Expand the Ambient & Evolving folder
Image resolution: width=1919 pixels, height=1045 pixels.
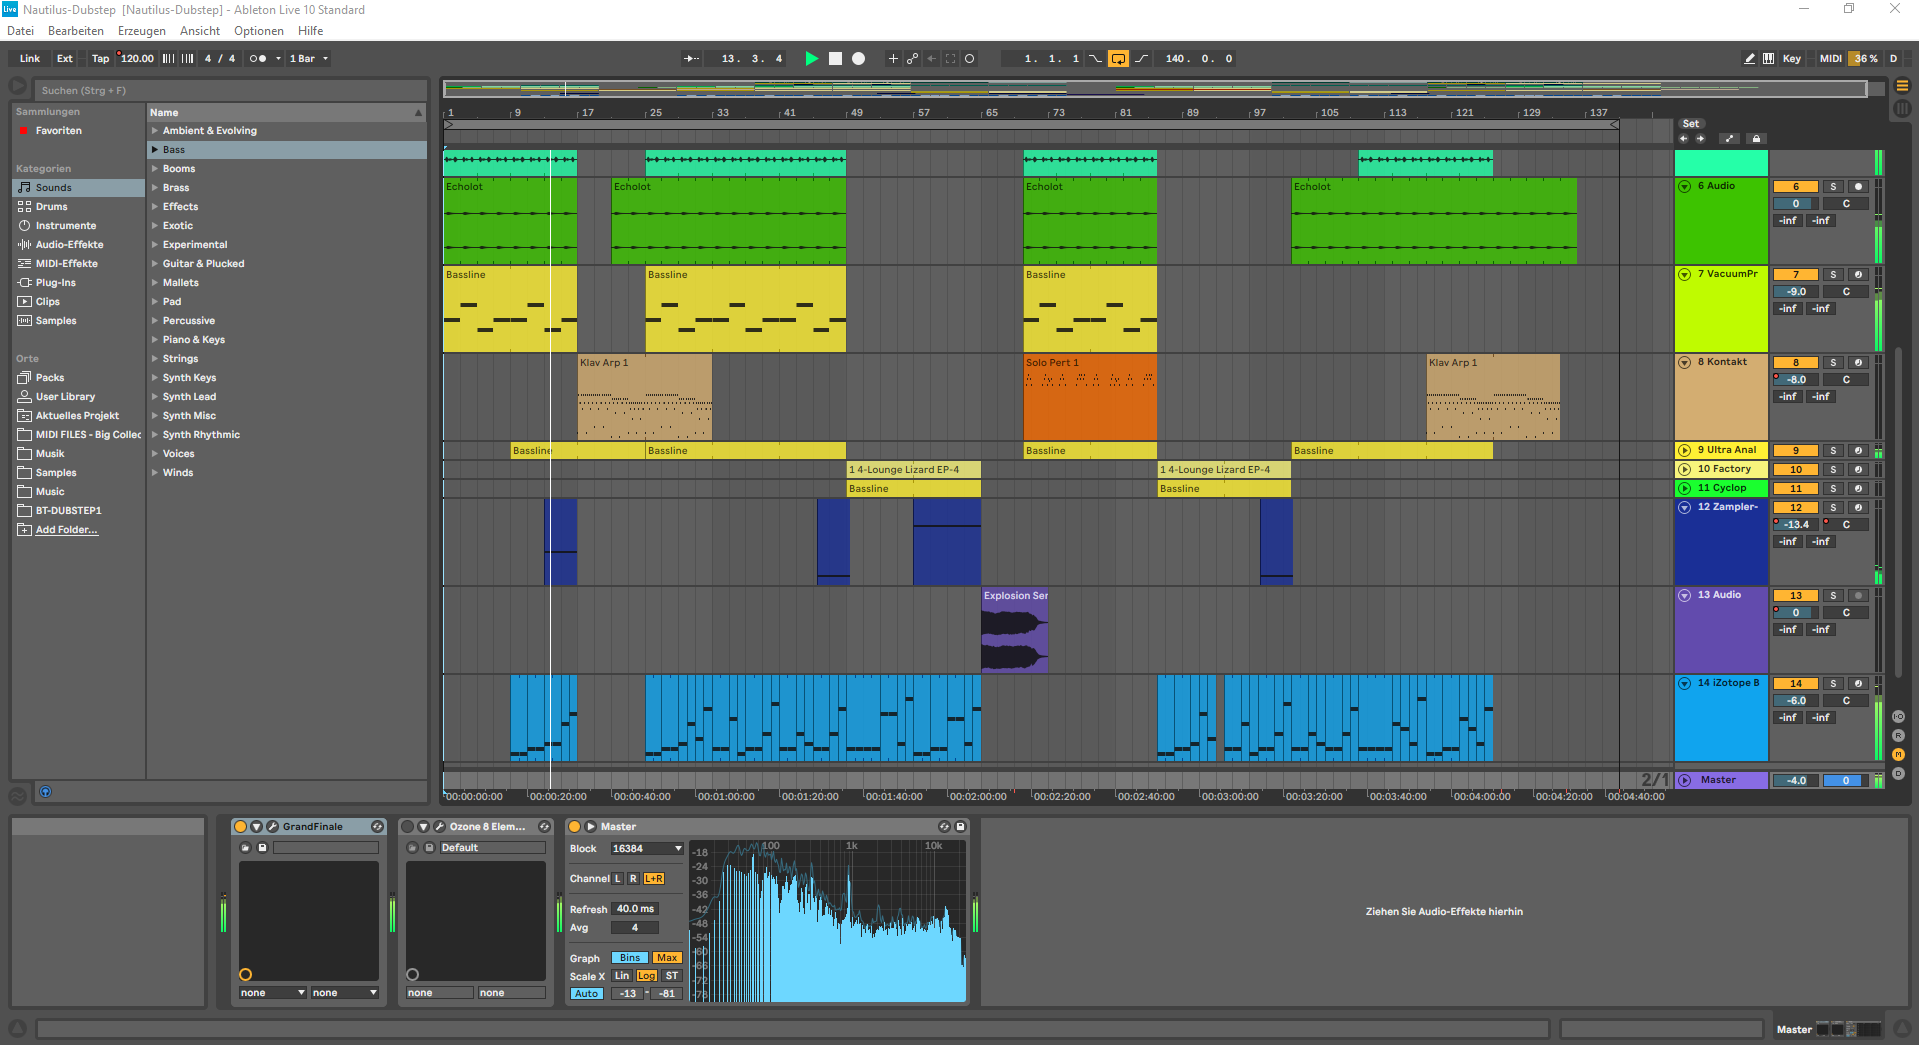tap(155, 131)
